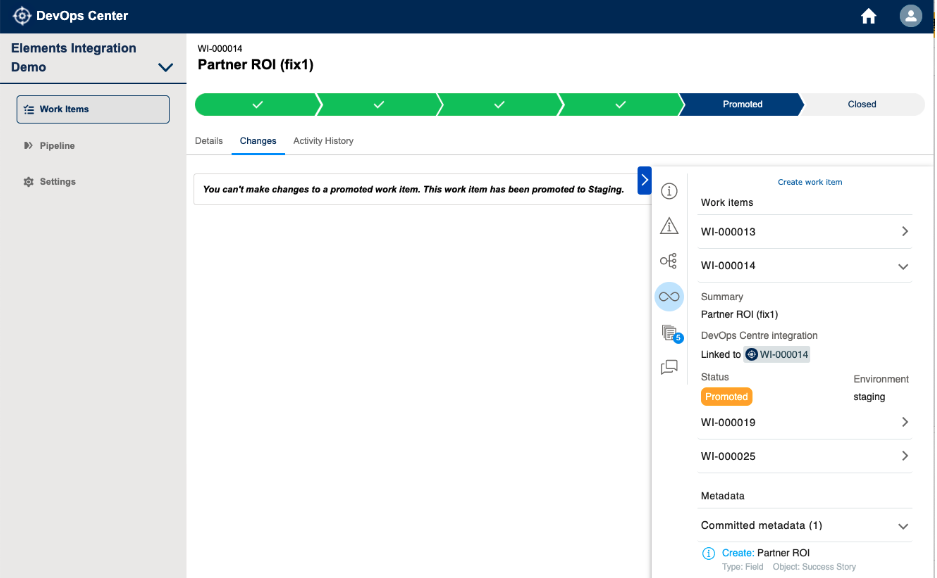
Task: Select the infinity DevOps icon
Action: point(669,296)
